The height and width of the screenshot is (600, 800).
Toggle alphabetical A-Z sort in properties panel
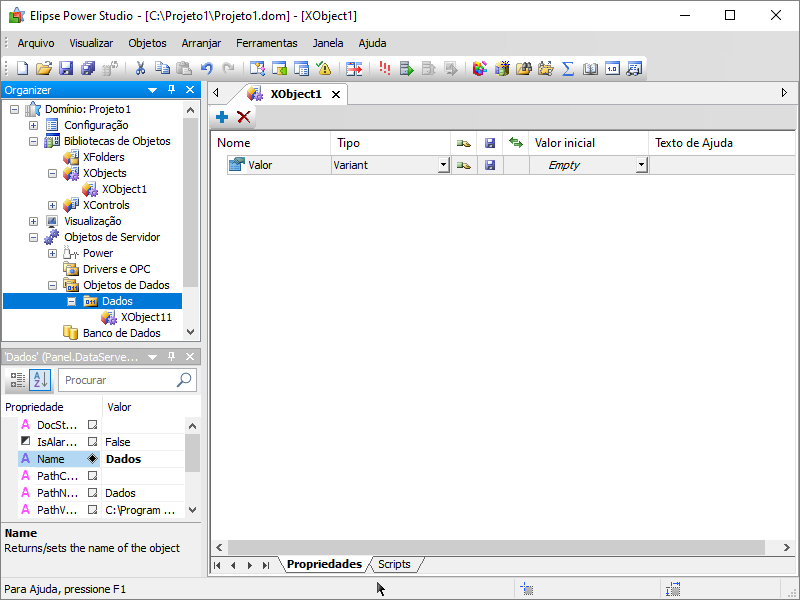click(39, 380)
